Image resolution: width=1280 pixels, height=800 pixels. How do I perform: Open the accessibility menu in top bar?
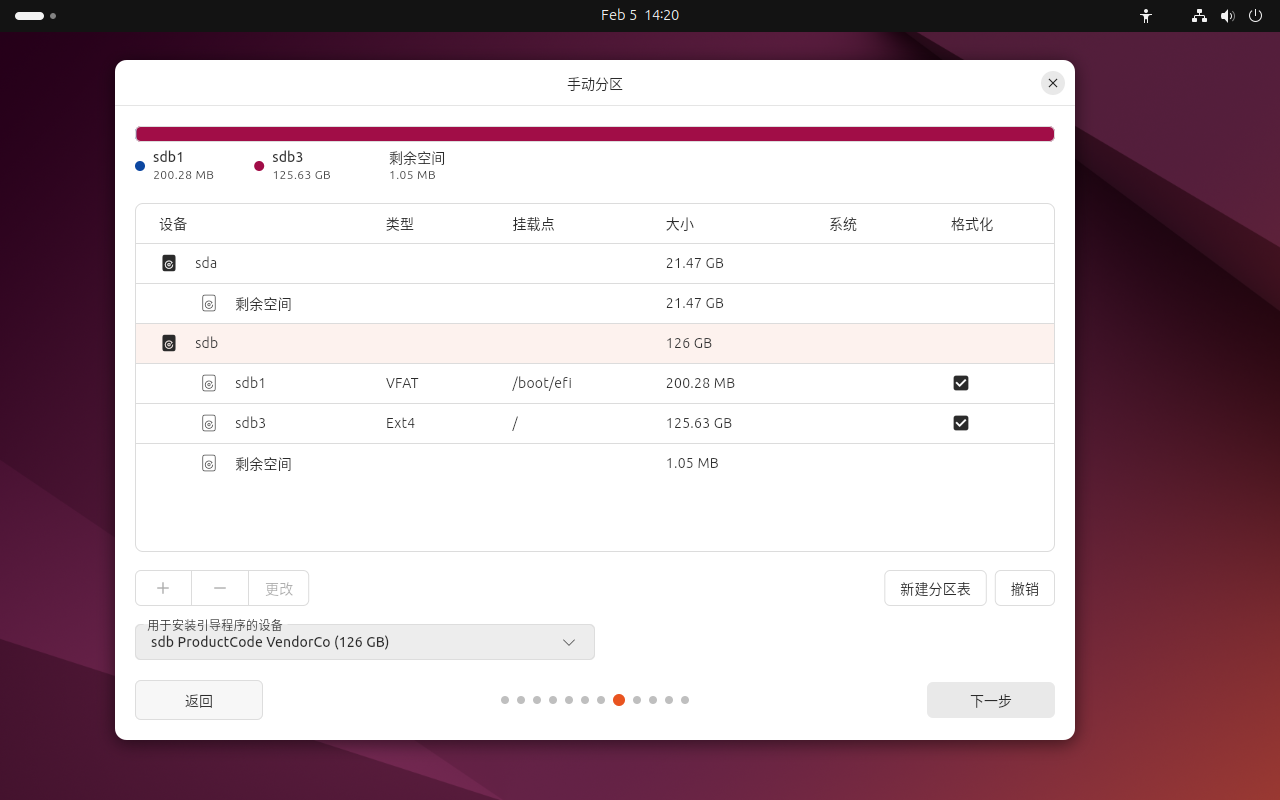[x=1146, y=16]
